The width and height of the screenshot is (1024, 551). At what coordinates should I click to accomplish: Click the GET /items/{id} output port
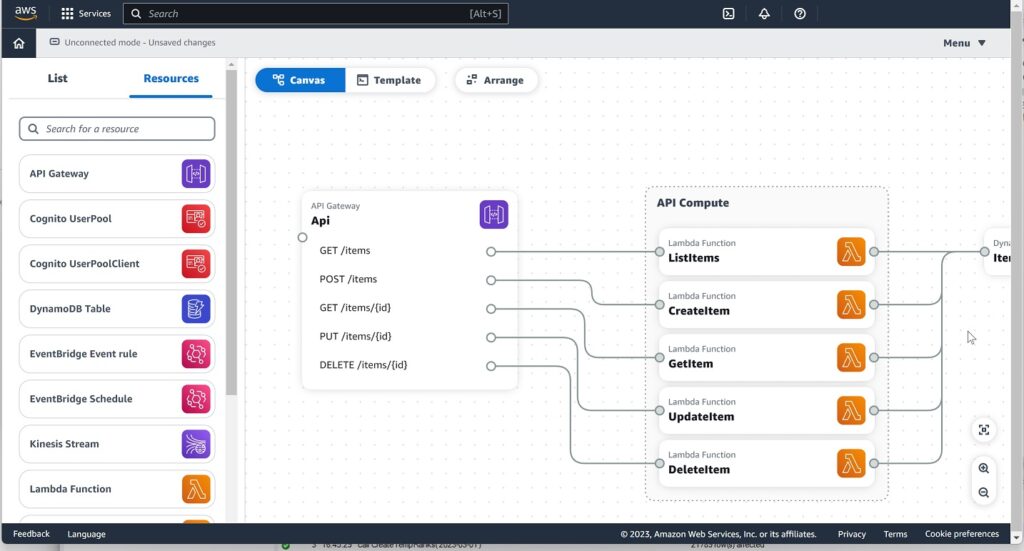[x=490, y=309]
